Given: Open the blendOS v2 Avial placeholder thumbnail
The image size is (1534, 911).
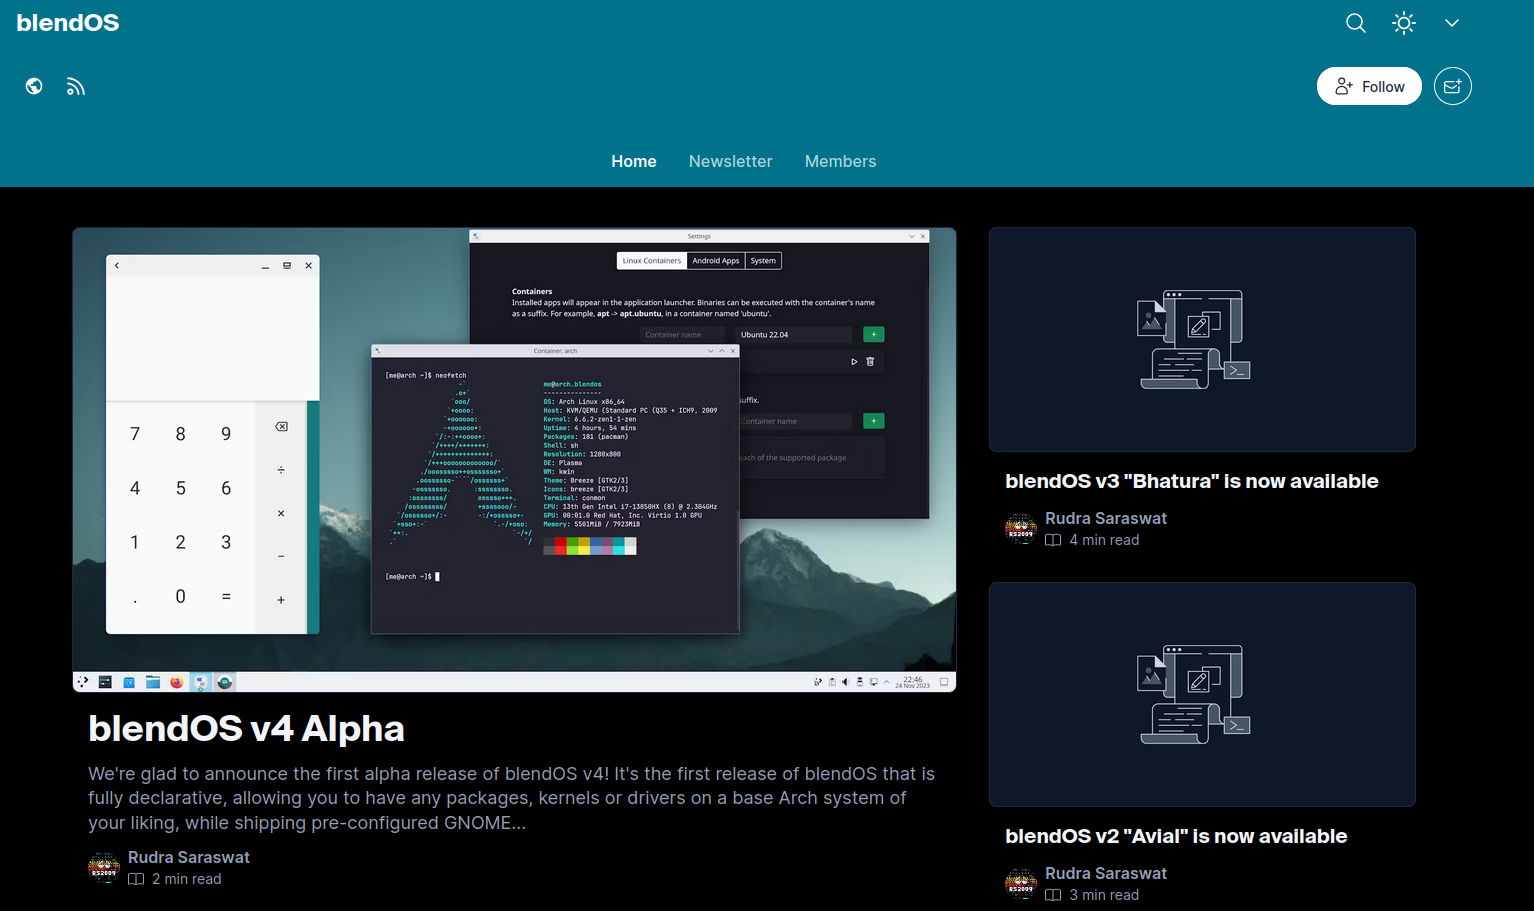Looking at the screenshot, I should (x=1202, y=694).
